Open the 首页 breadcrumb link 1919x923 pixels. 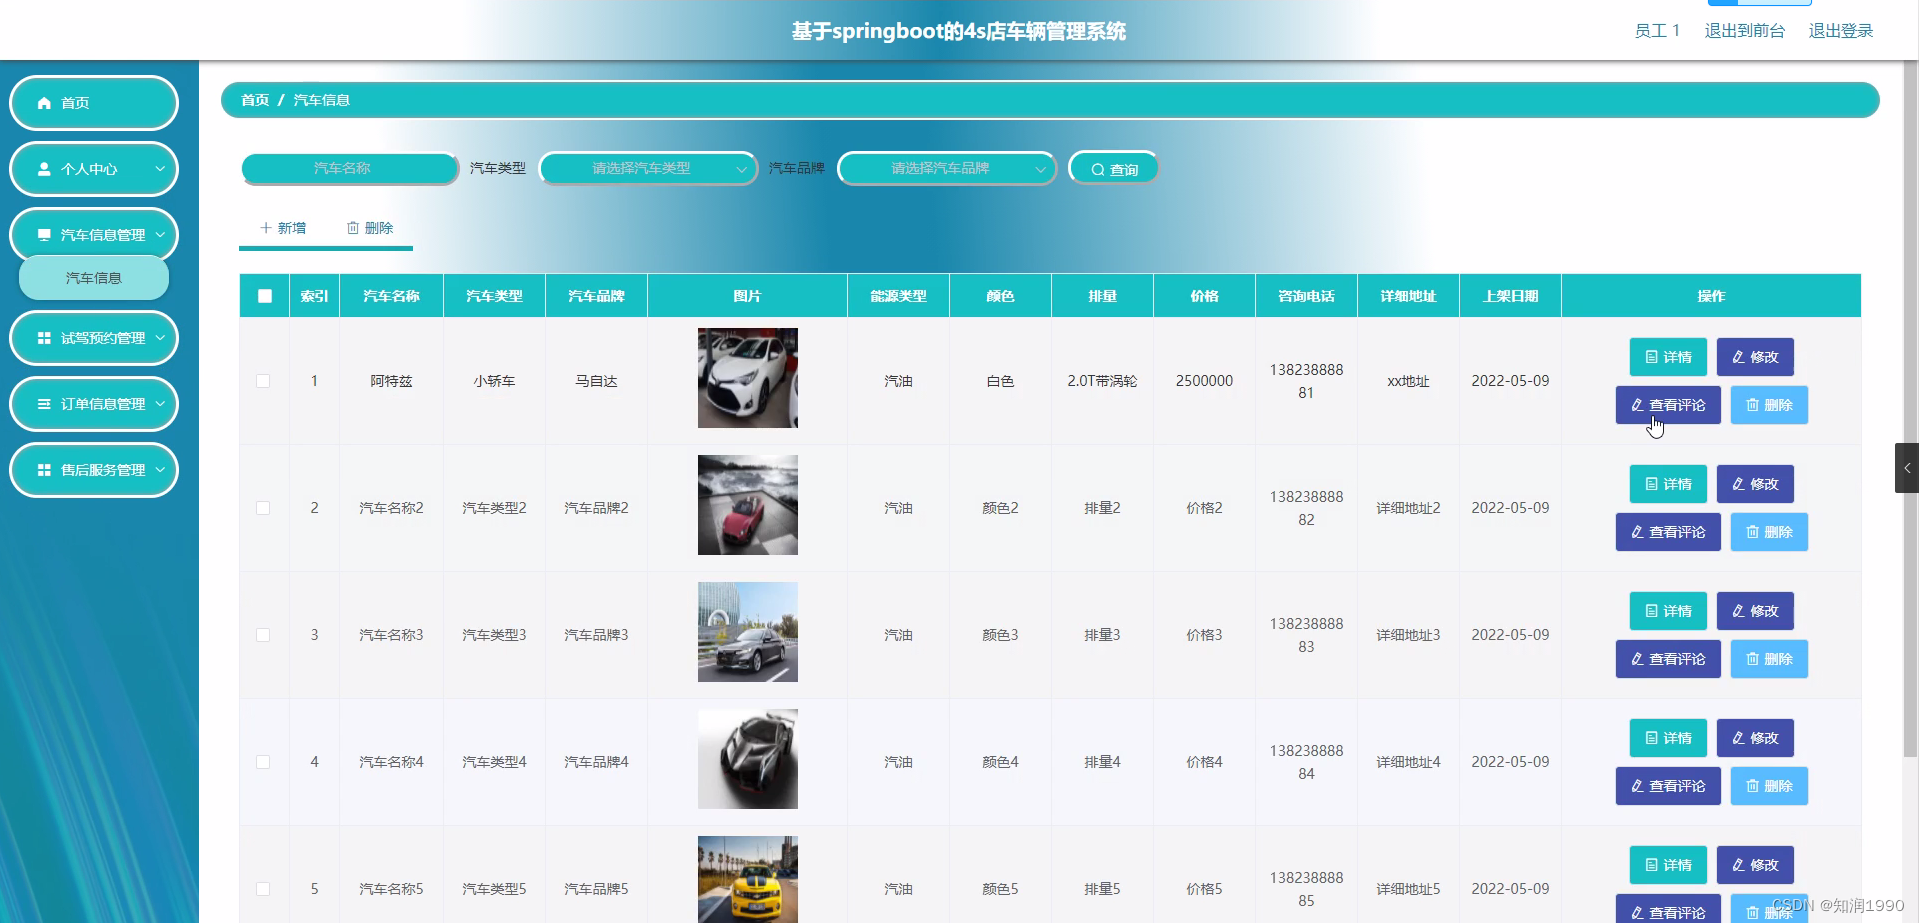coord(254,100)
